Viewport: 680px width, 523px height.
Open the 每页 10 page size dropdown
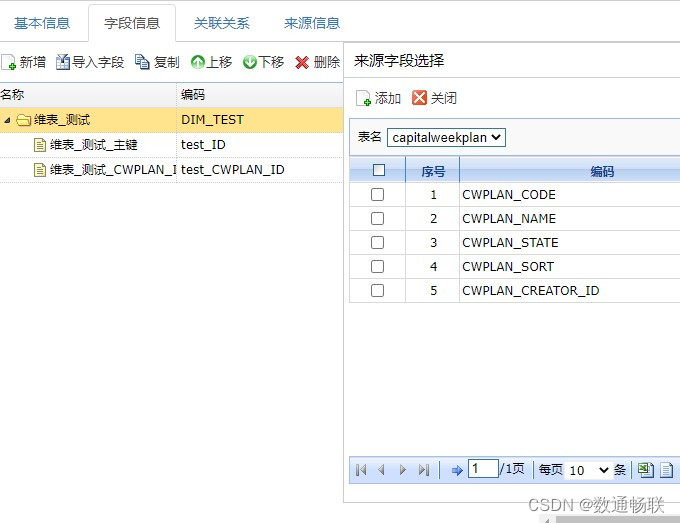point(589,470)
